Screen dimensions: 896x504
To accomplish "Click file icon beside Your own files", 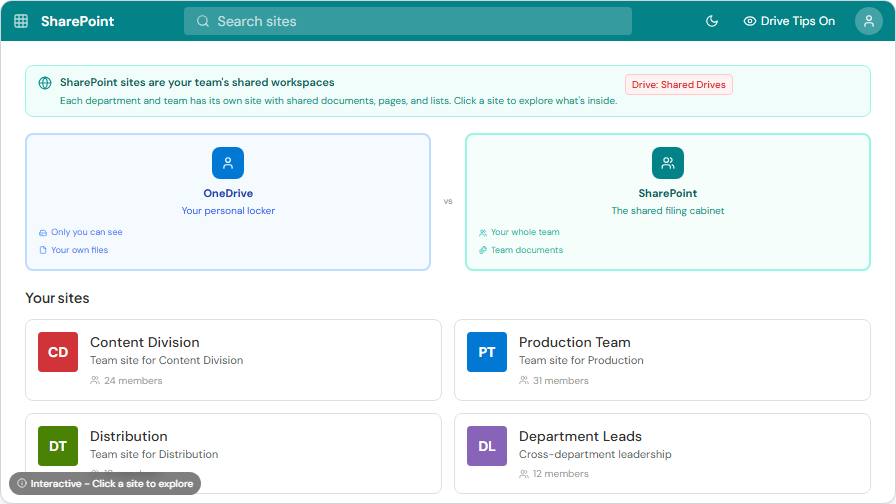I will tap(43, 250).
